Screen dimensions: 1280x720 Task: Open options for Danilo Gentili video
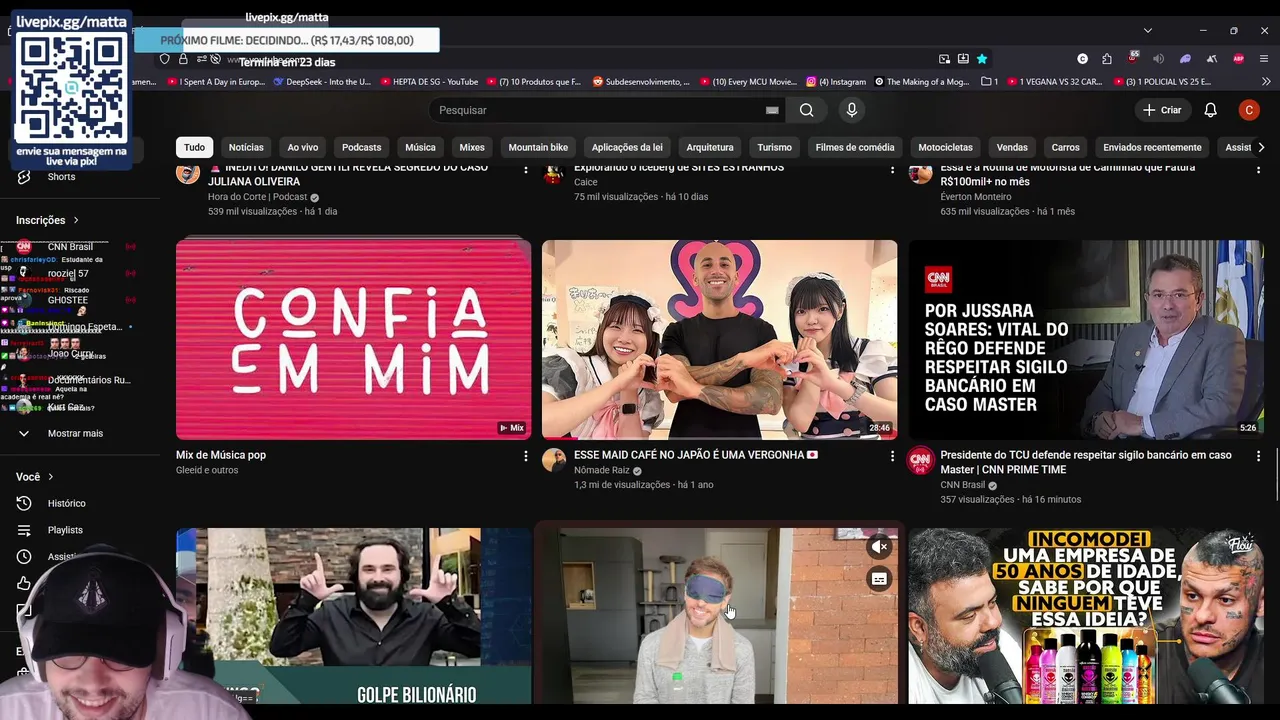[x=526, y=170]
